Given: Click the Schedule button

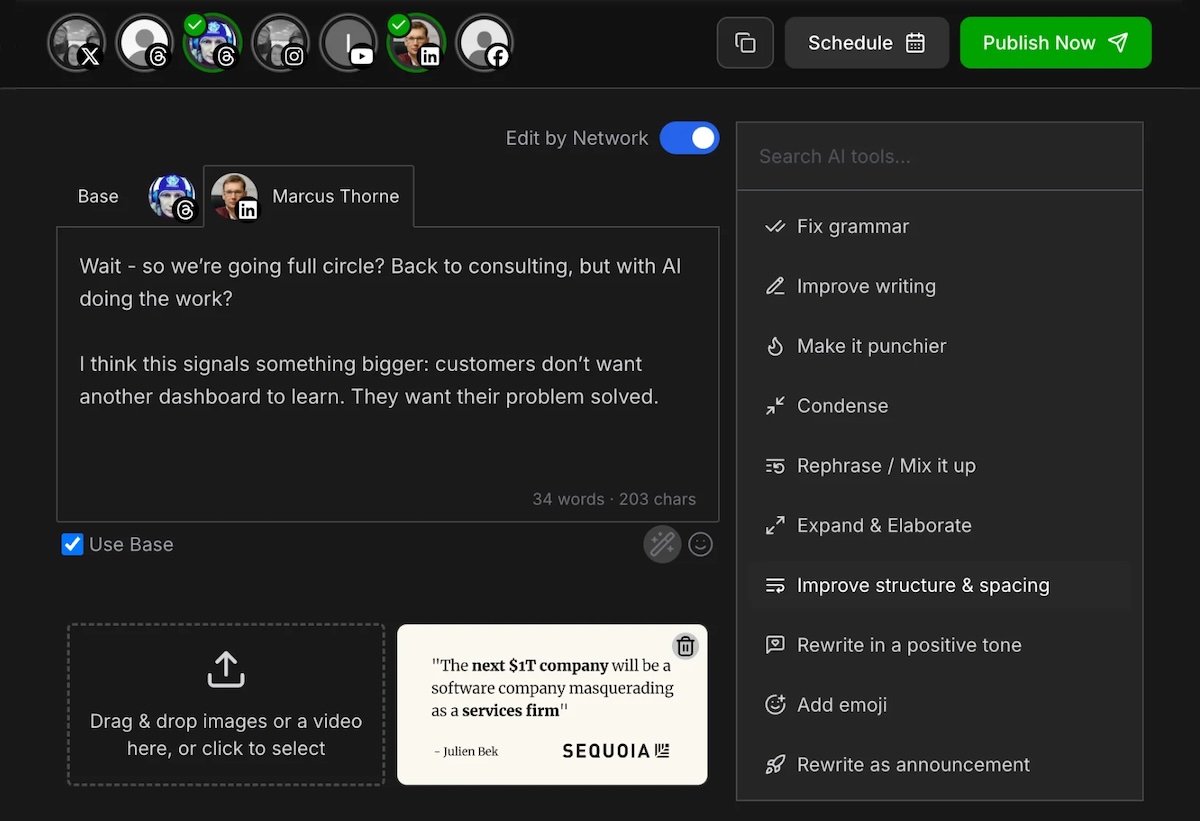Looking at the screenshot, I should [x=867, y=43].
